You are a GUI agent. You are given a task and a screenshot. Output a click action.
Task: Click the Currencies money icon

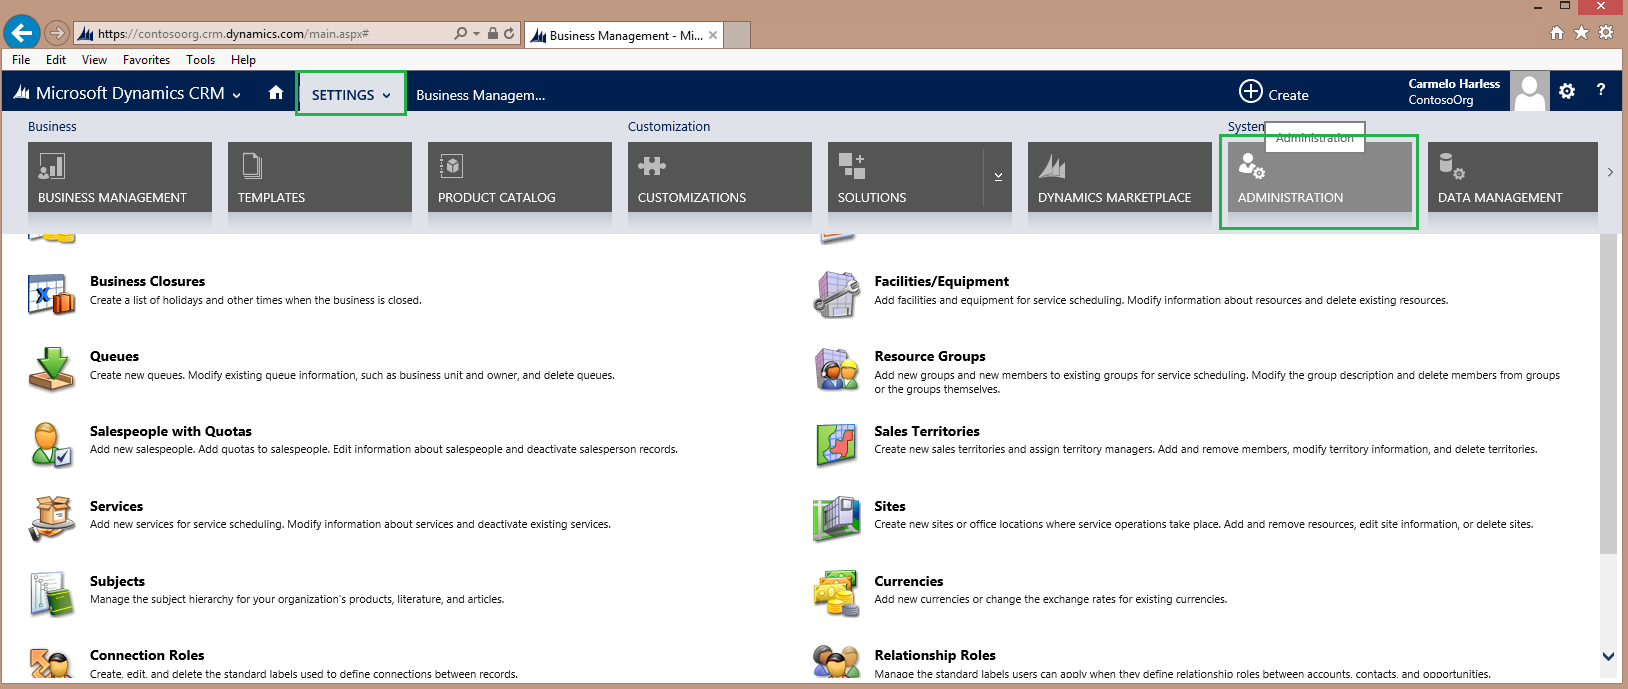836,593
